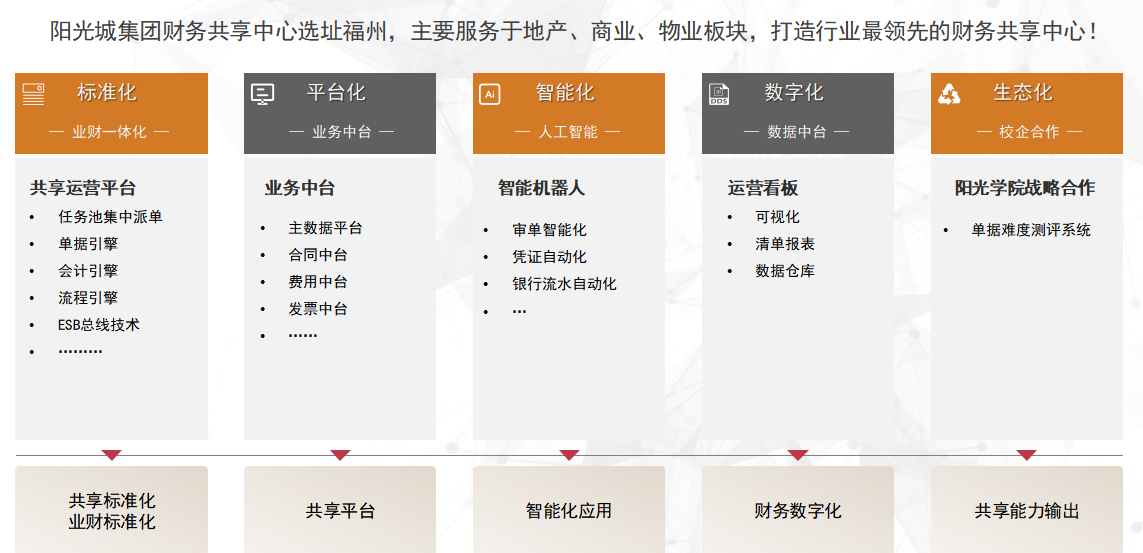Image resolution: width=1143 pixels, height=553 pixels.
Task: Select the 数字化 header tab
Action: [797, 112]
